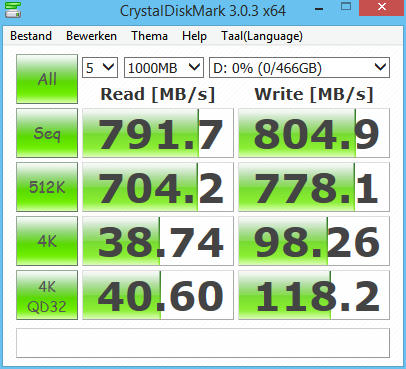Select the 512K read result 704.2
406x369 pixels.
(158, 187)
